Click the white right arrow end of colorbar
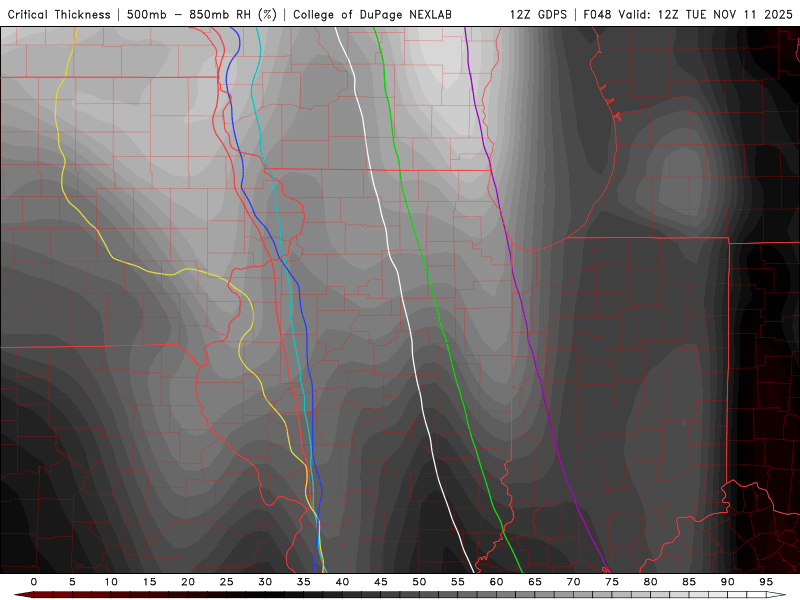This screenshot has height=600, width=800. (x=777, y=595)
